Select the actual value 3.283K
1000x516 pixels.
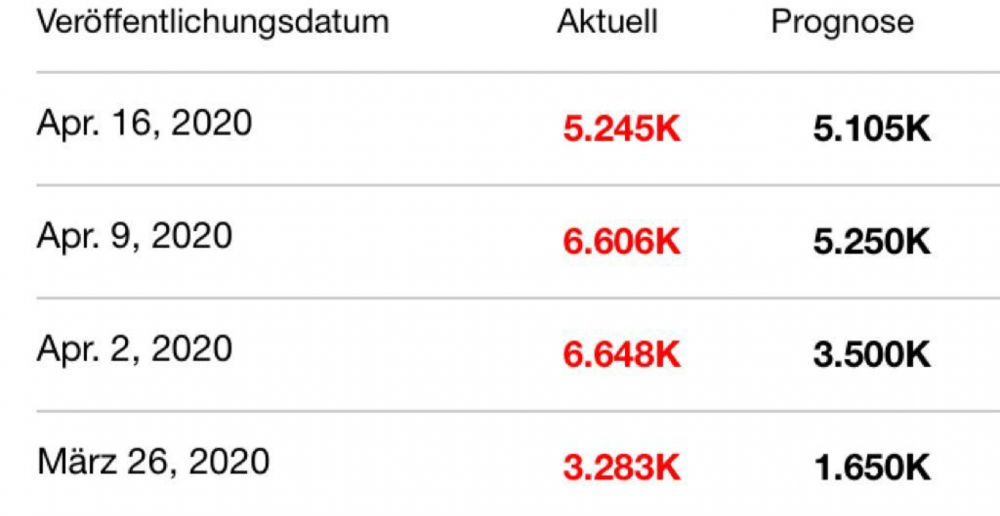pyautogui.click(x=621, y=467)
